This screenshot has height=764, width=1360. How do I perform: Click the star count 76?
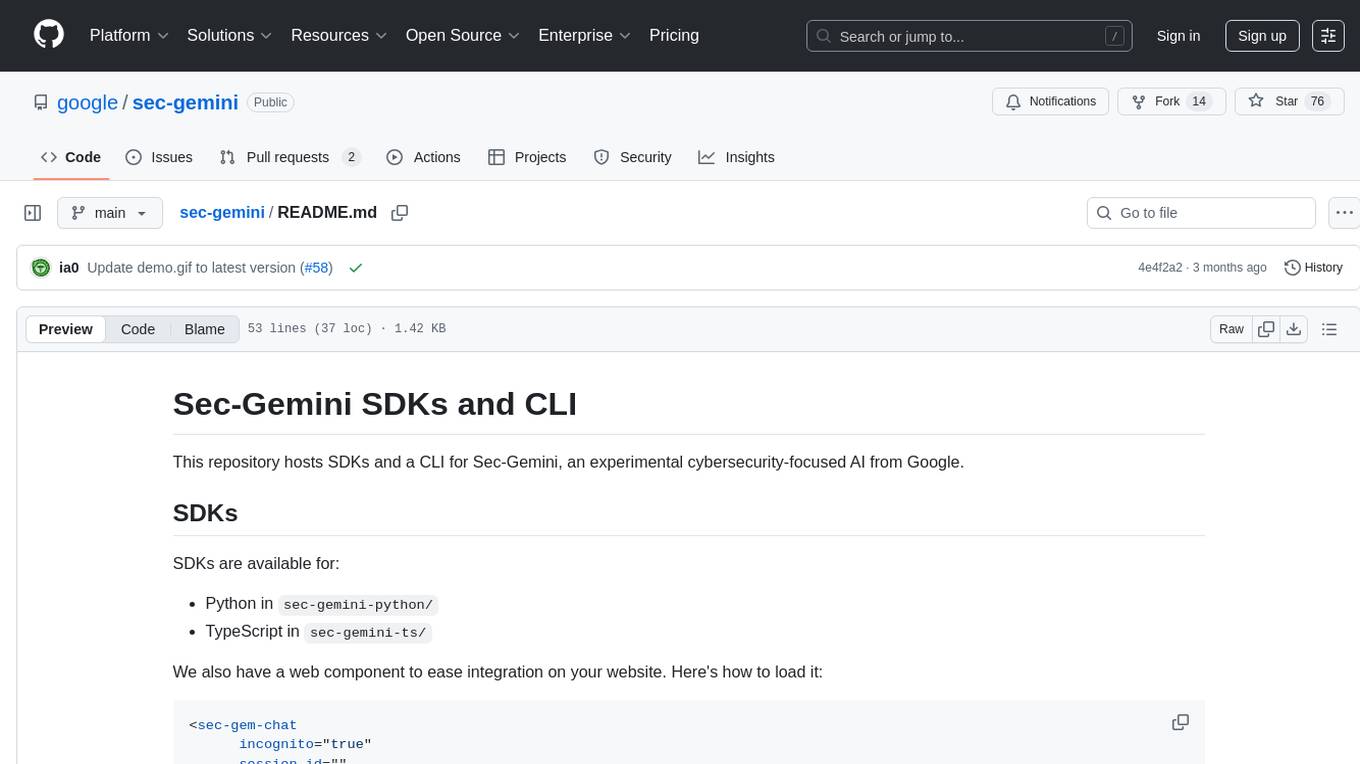[1317, 101]
